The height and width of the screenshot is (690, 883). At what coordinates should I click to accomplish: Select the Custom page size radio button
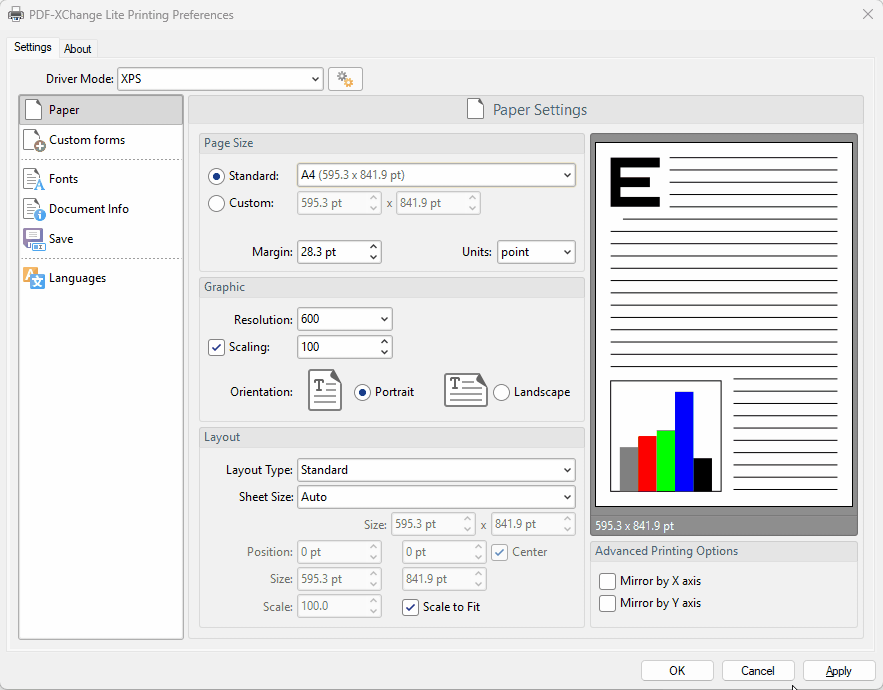216,203
